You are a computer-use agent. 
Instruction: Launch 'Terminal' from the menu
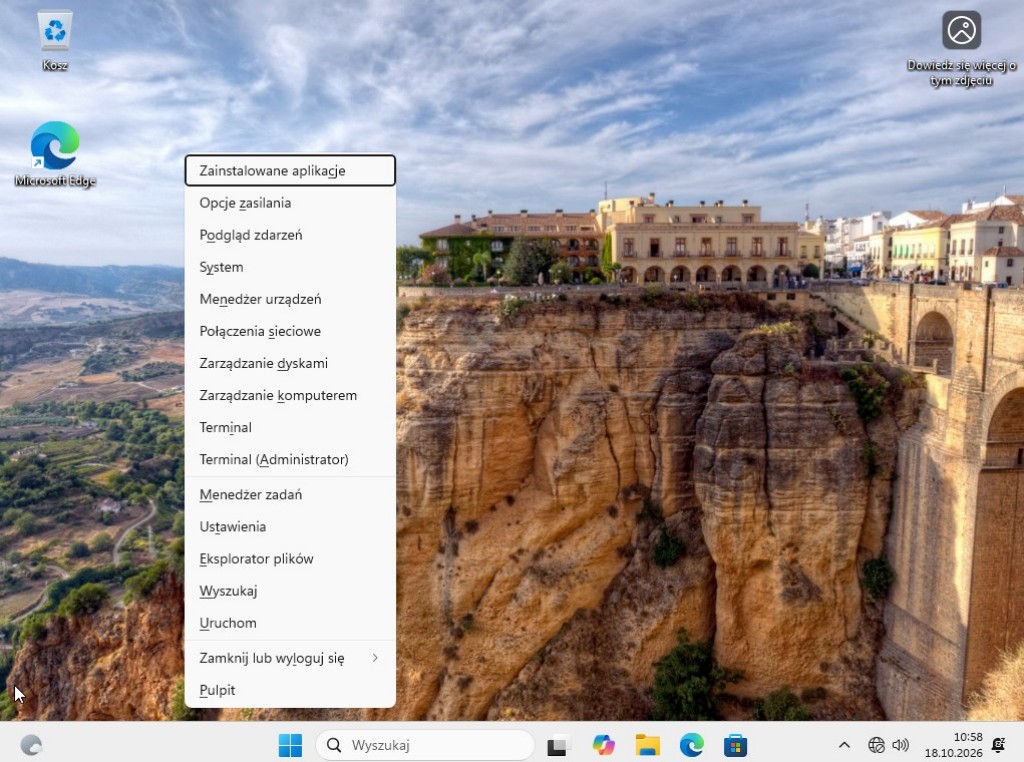pyautogui.click(x=290, y=427)
